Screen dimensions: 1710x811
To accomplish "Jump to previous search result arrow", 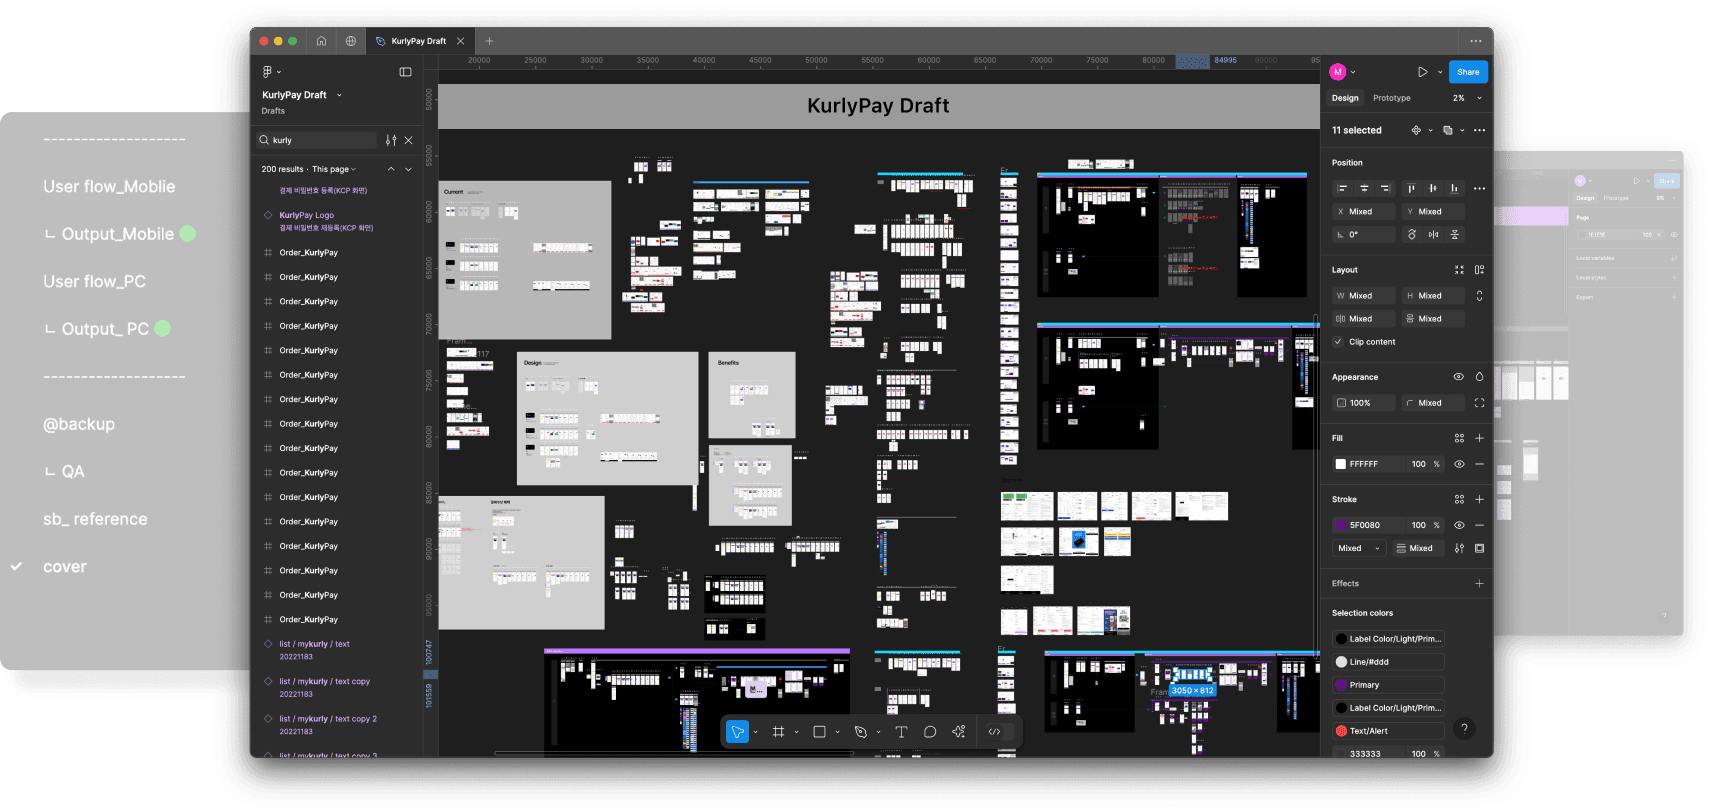I will click(391, 169).
